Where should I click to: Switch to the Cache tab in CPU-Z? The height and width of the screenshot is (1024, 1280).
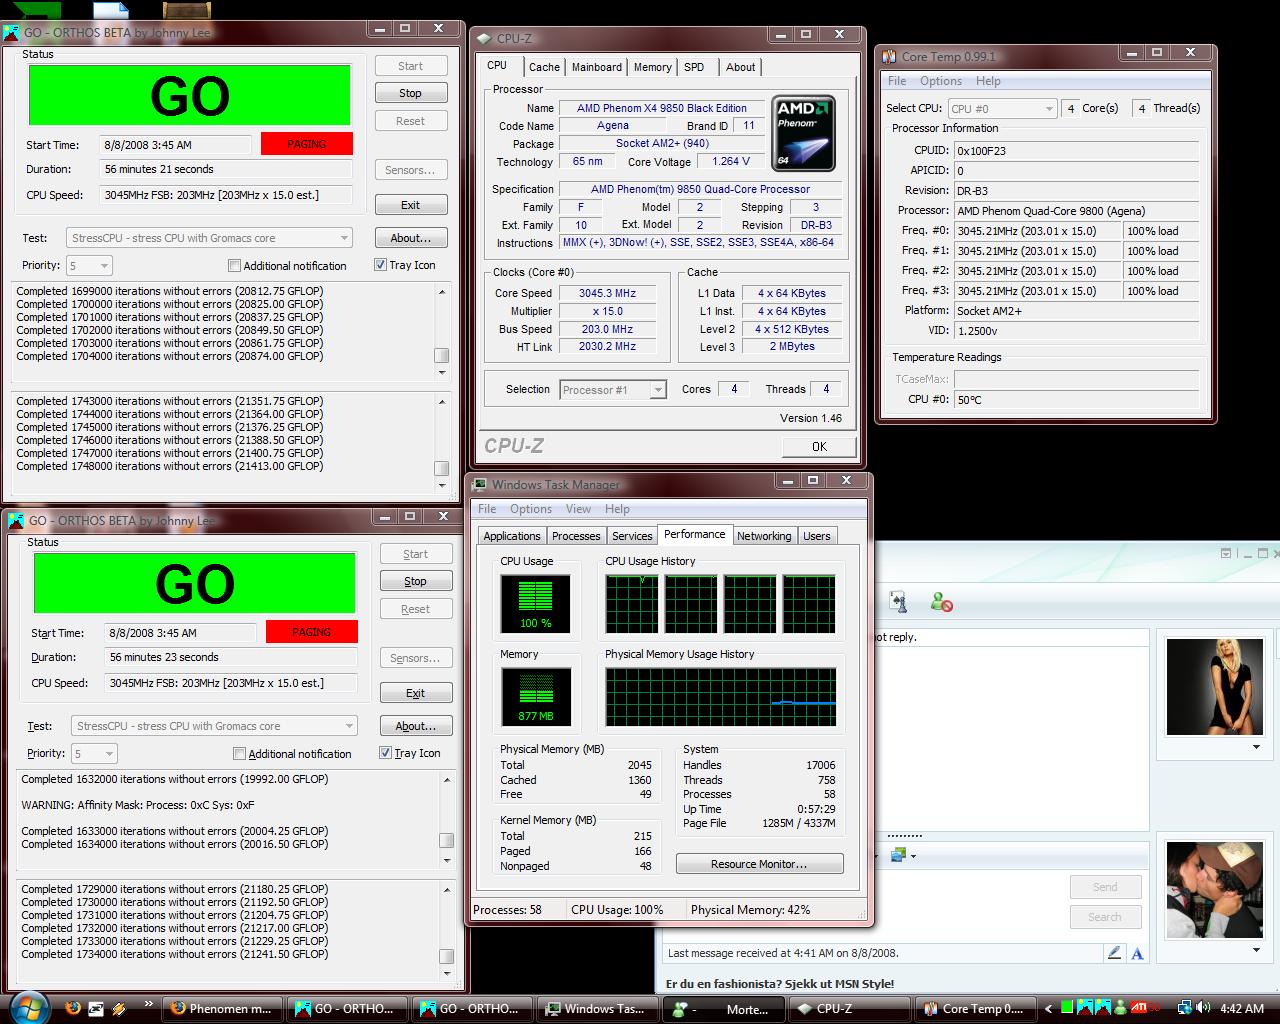coord(544,67)
